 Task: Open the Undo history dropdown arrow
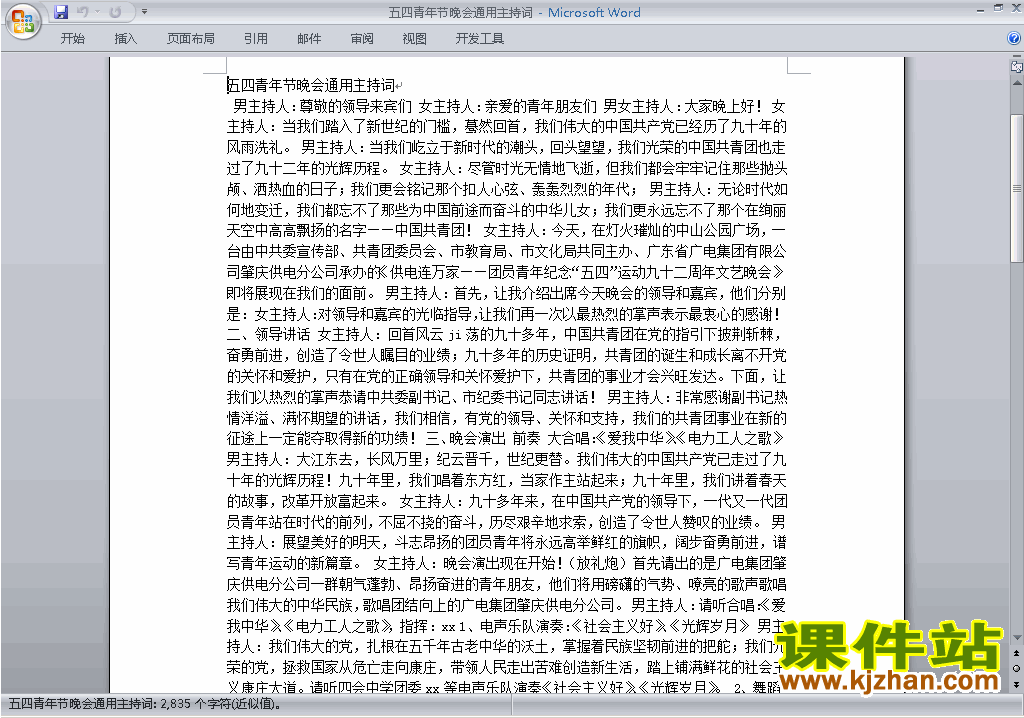pos(97,12)
